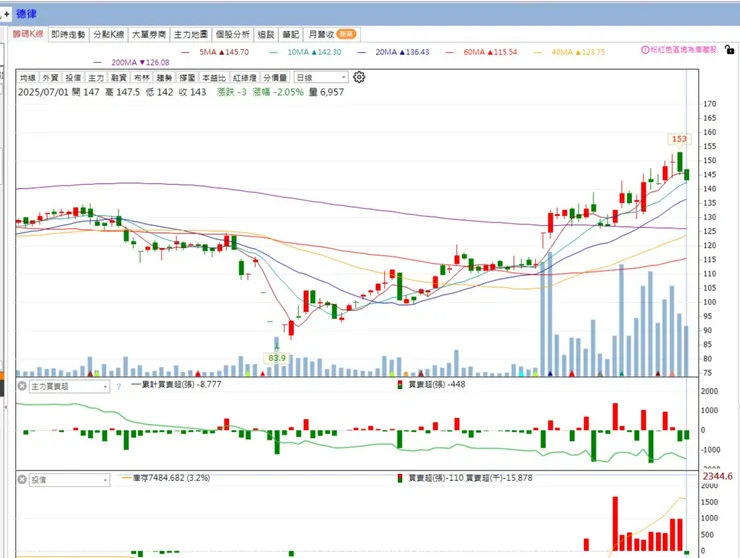
Task: Toggle the 分價量 overlay
Action: tap(275, 77)
